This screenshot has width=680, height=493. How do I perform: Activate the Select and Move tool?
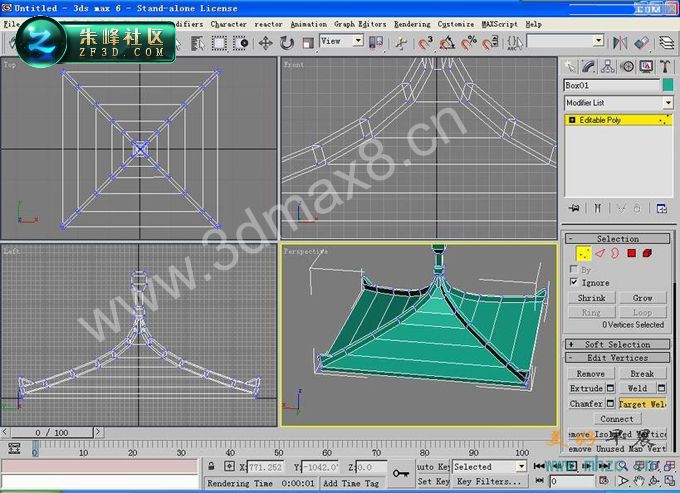pyautogui.click(x=265, y=43)
